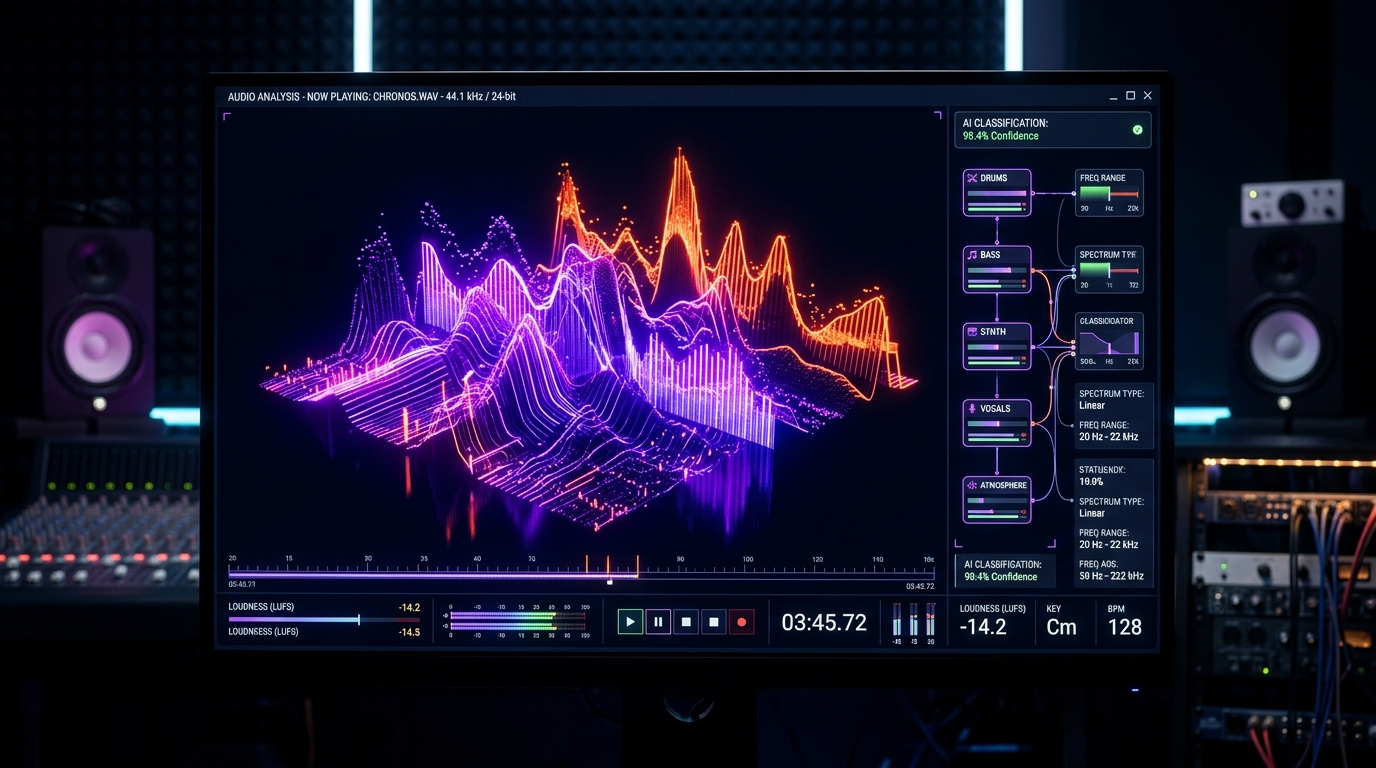Click the waveform icon on the ATNOSPHERE node
Screen dimensions: 1376x768
972,485
